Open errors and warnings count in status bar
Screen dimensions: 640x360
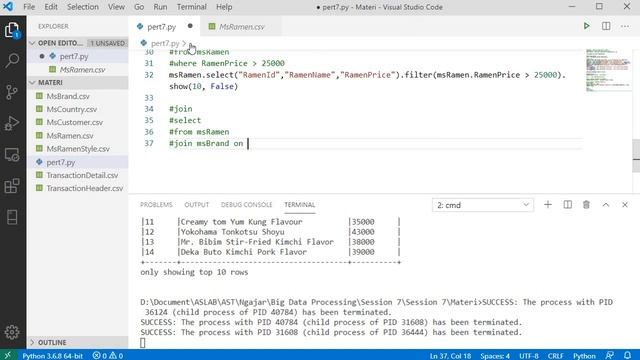[108, 356]
